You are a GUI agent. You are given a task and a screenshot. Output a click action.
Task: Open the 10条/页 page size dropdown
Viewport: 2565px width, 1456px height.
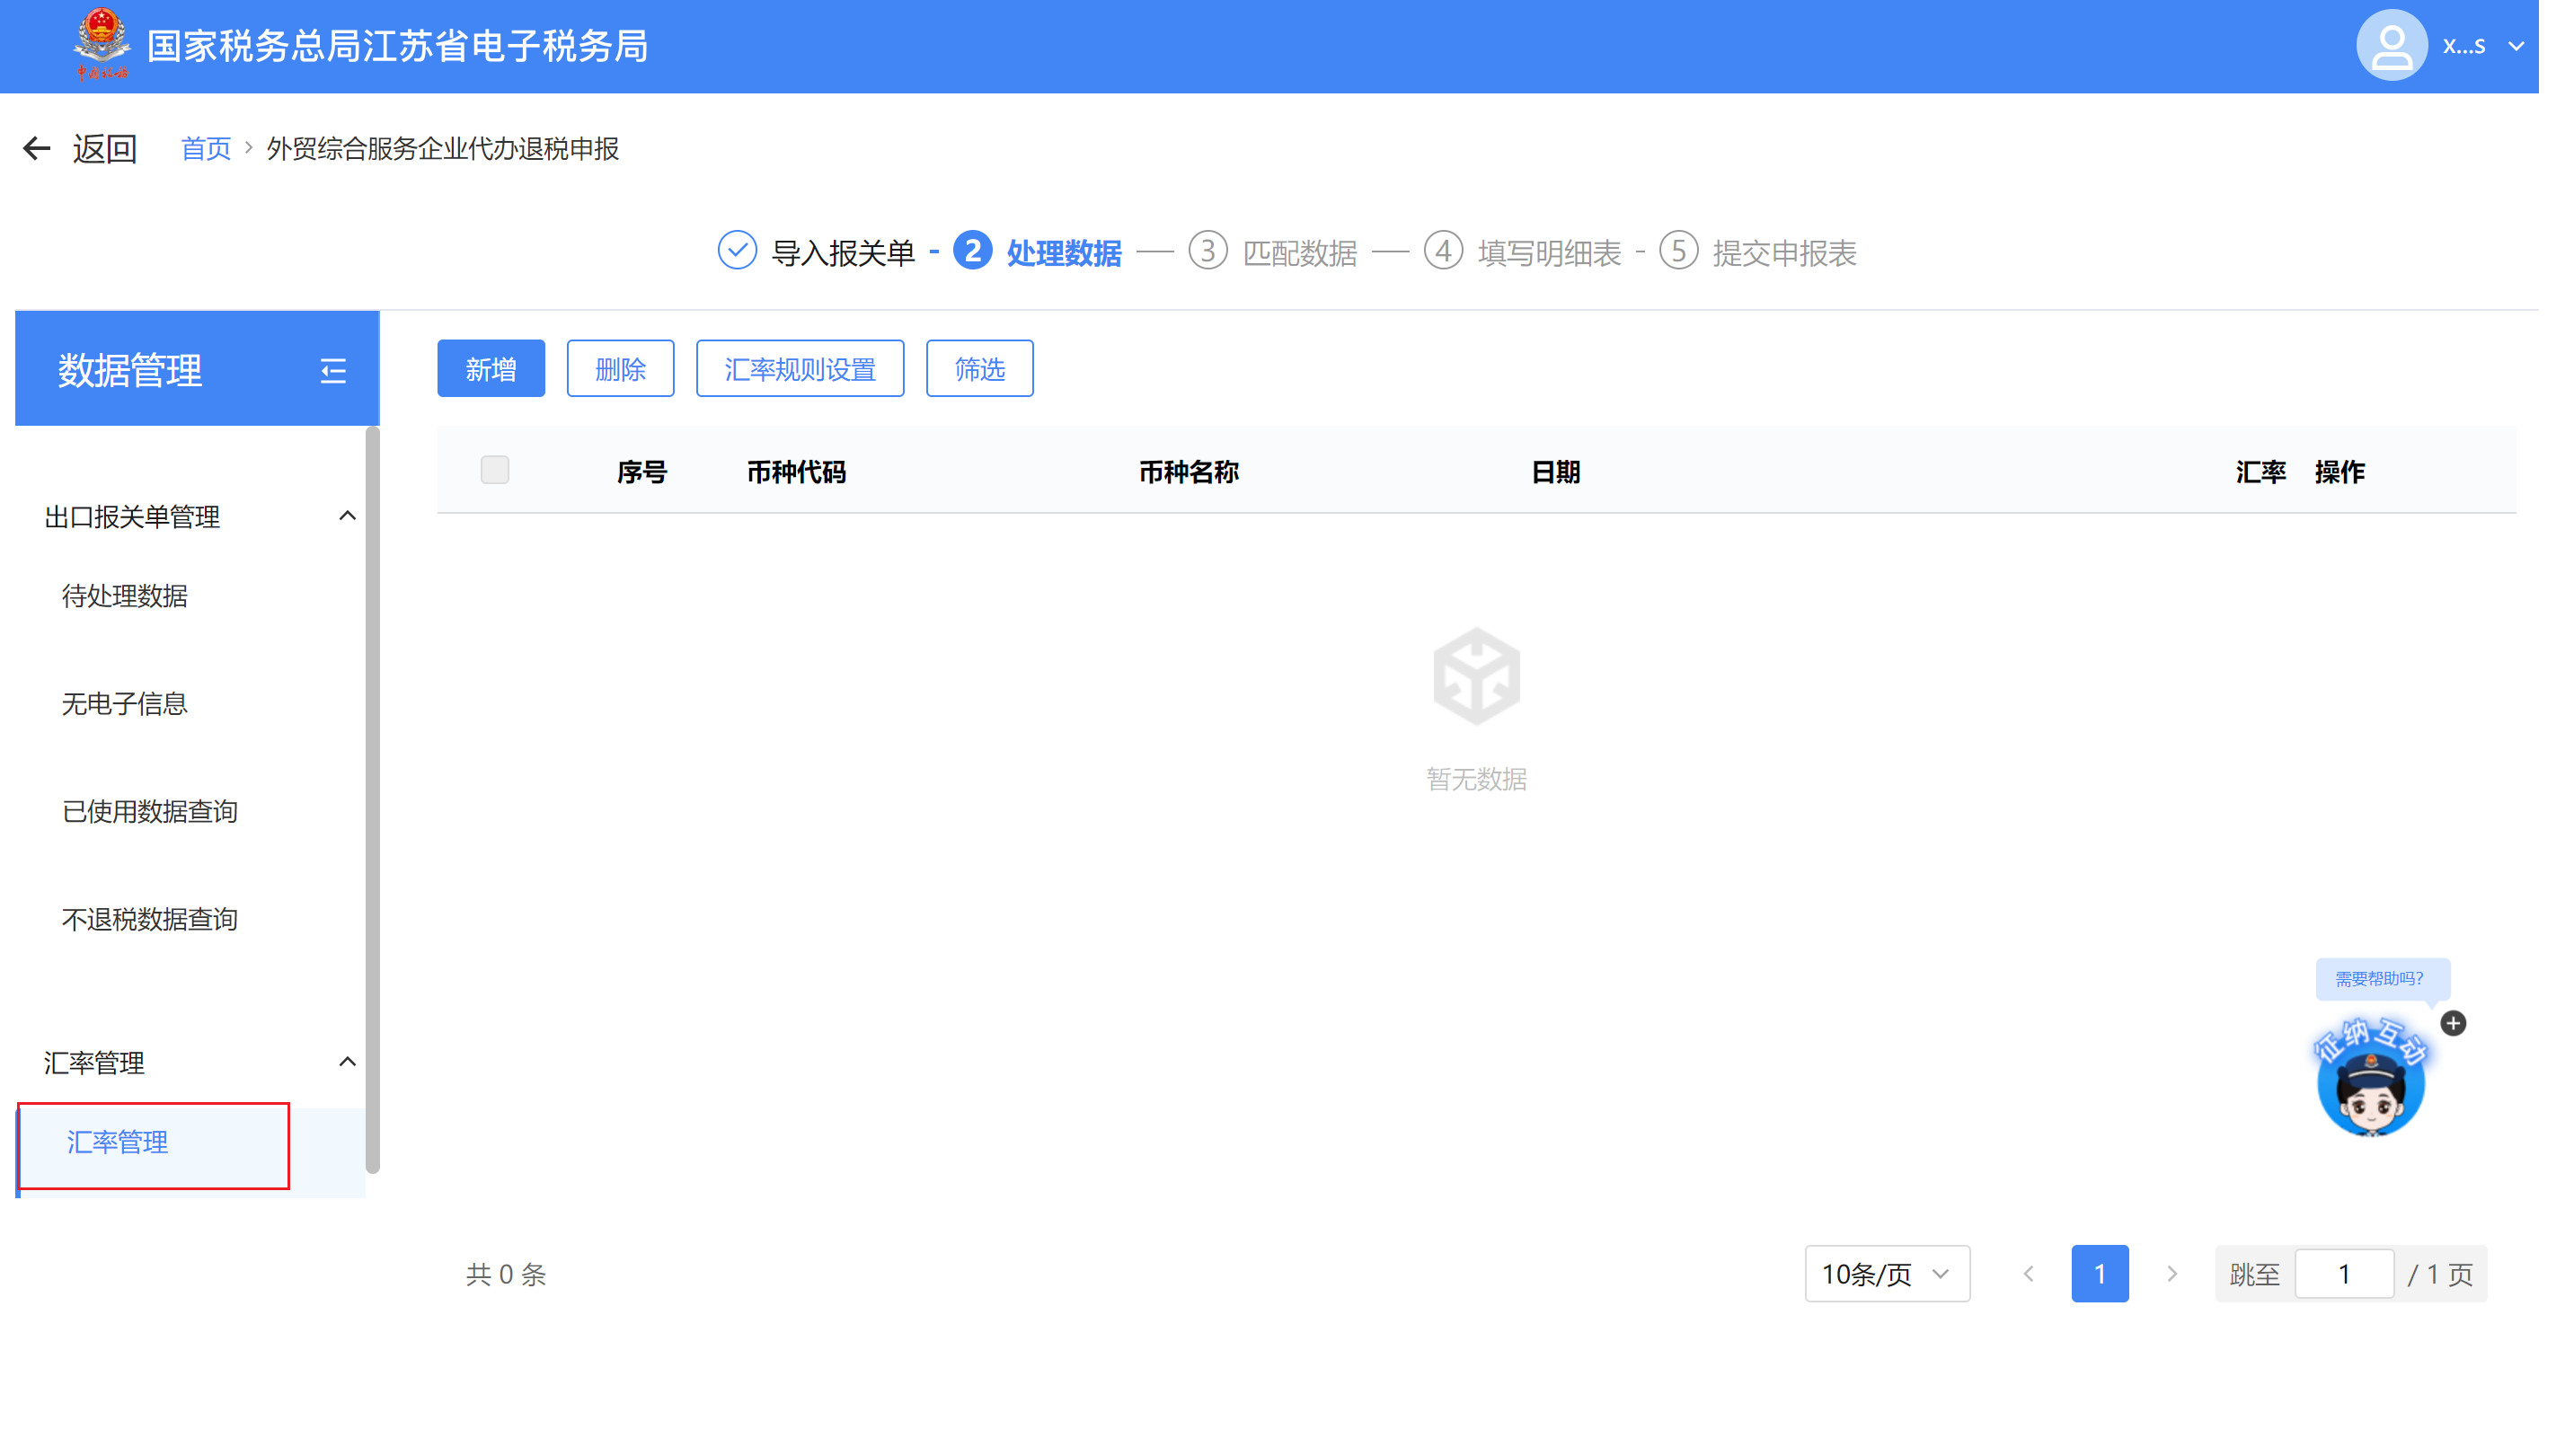click(1886, 1274)
